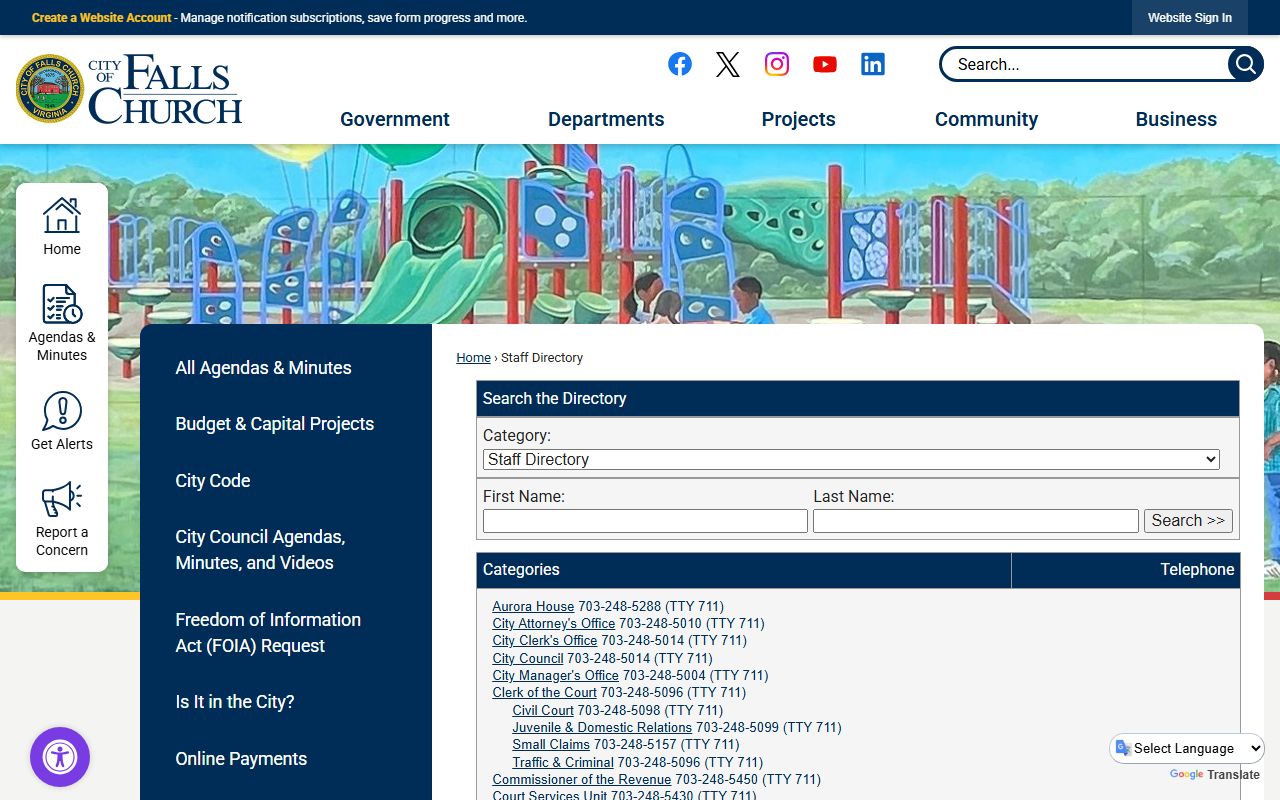Open the YouTube social icon
1280x800 pixels.
825,64
